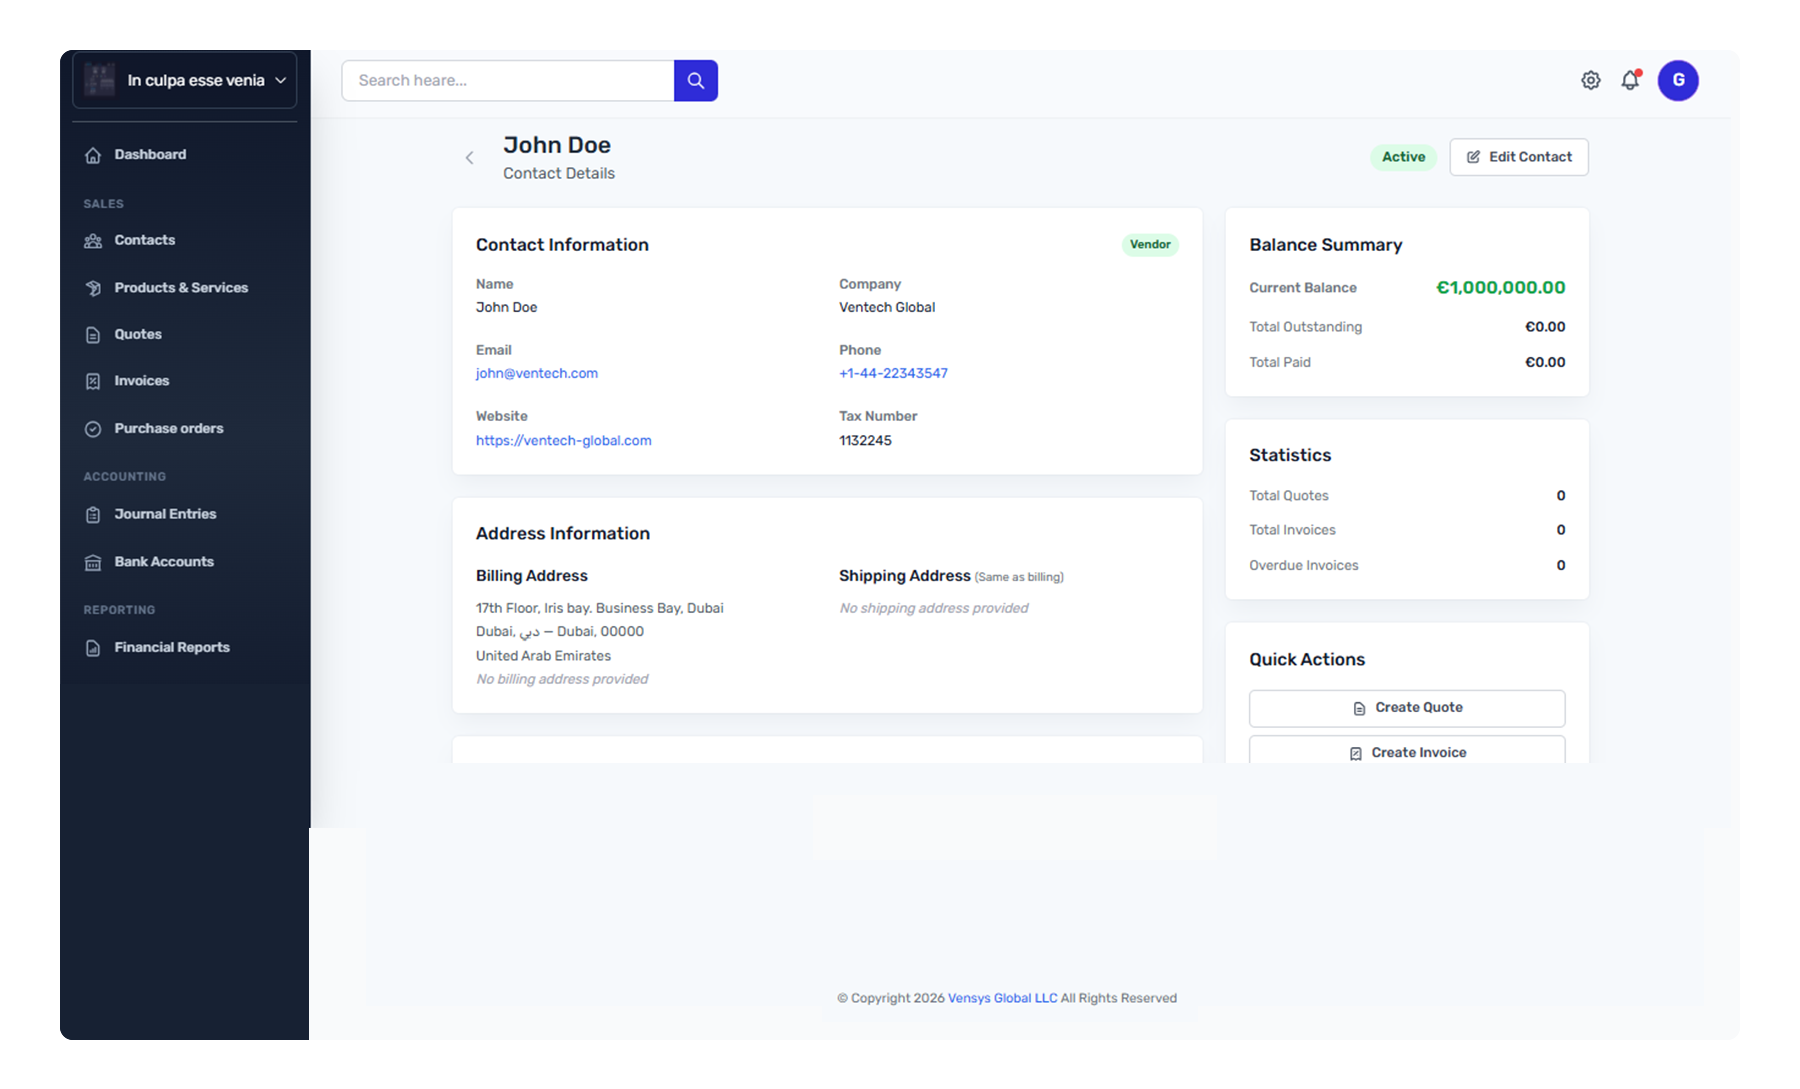Image resolution: width=1800 pixels, height=1089 pixels.
Task: Click the Vensys Global LLC footer link
Action: tap(1002, 998)
